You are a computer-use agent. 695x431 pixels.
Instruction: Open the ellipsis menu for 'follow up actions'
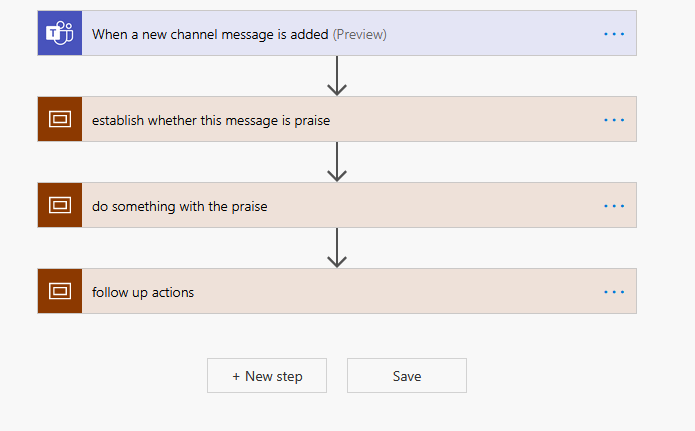tap(614, 292)
